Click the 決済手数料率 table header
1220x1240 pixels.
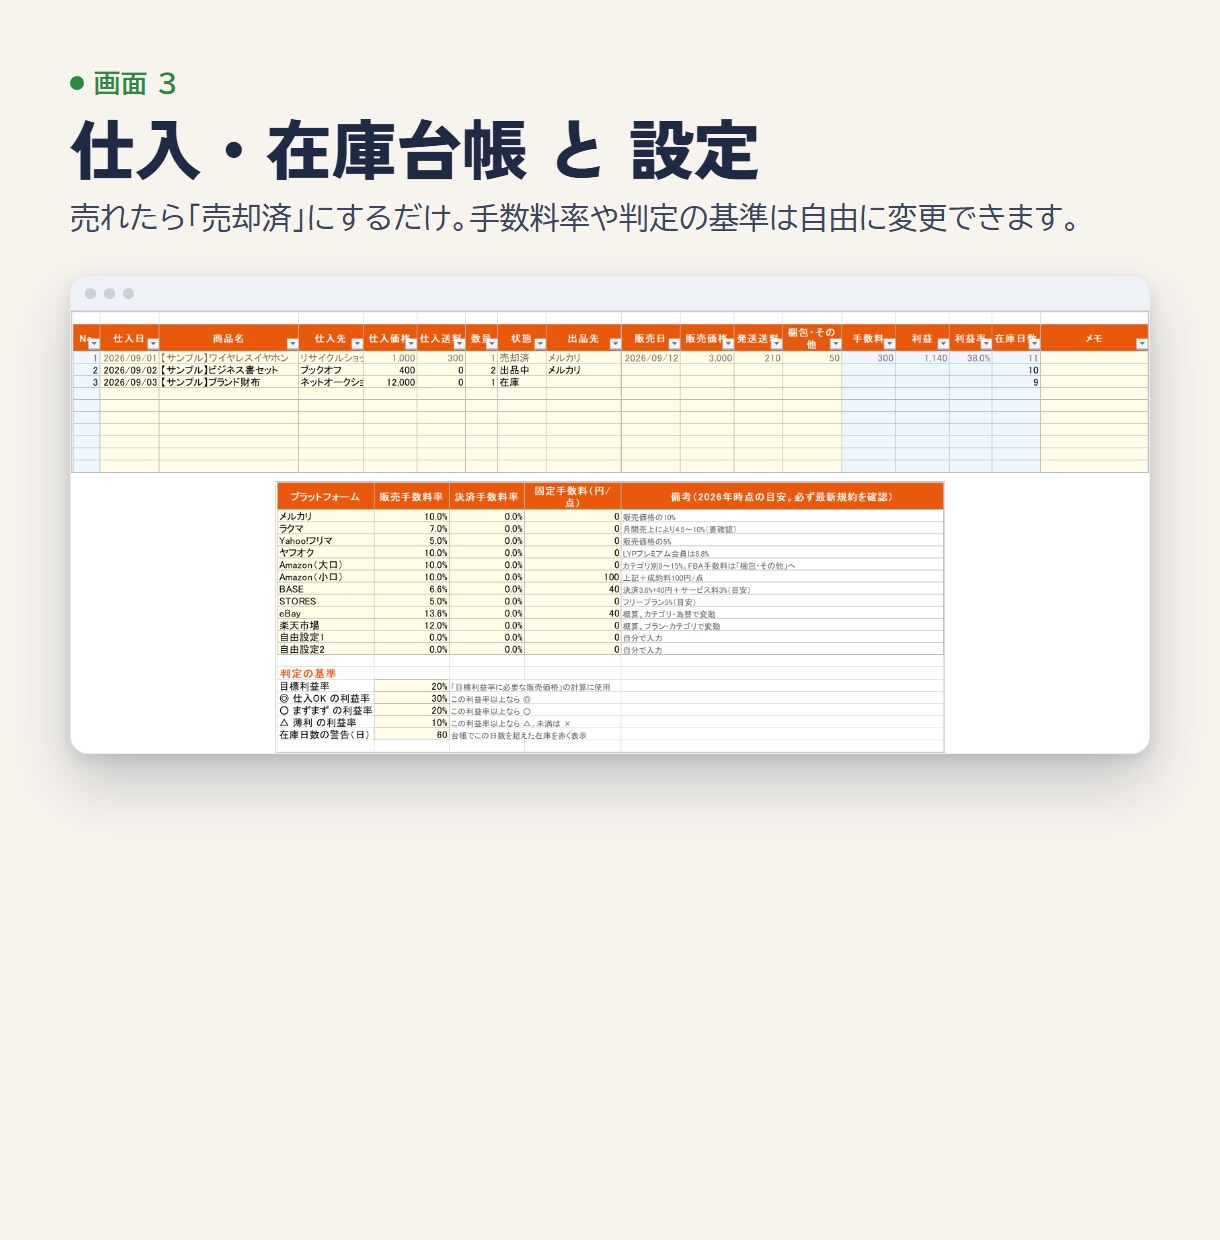(x=487, y=497)
